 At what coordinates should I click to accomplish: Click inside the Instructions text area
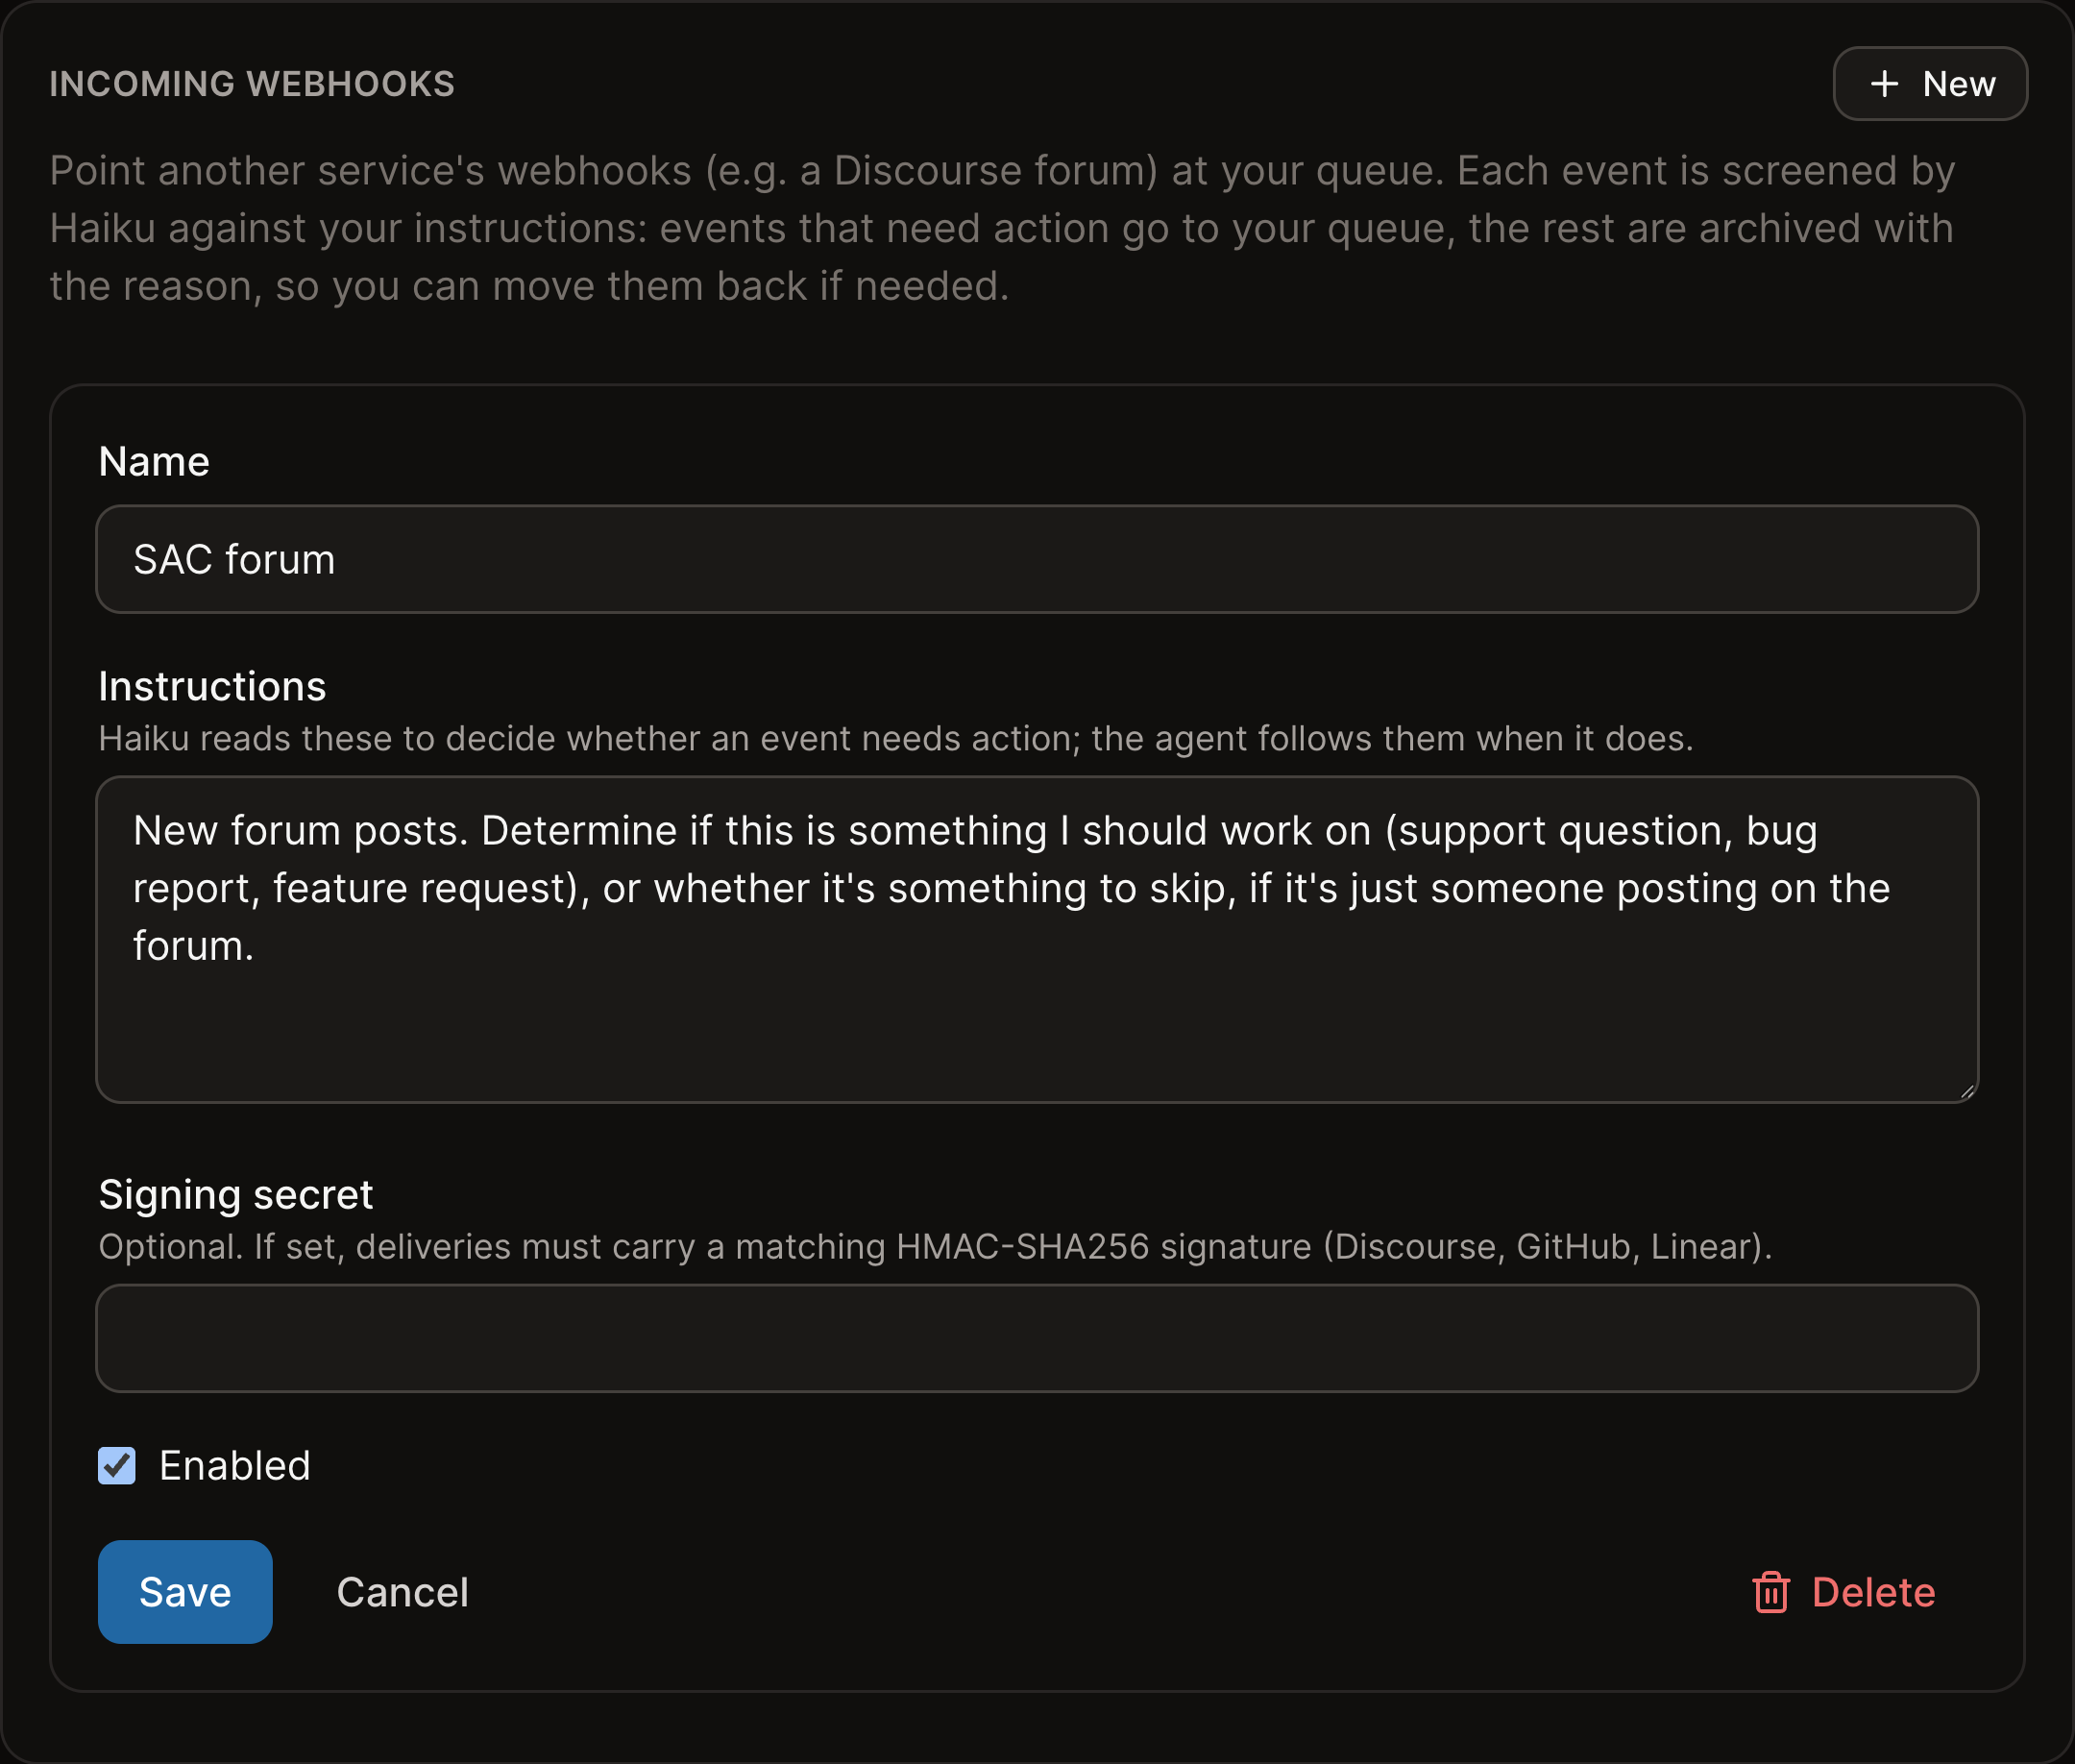[x=1037, y=939]
